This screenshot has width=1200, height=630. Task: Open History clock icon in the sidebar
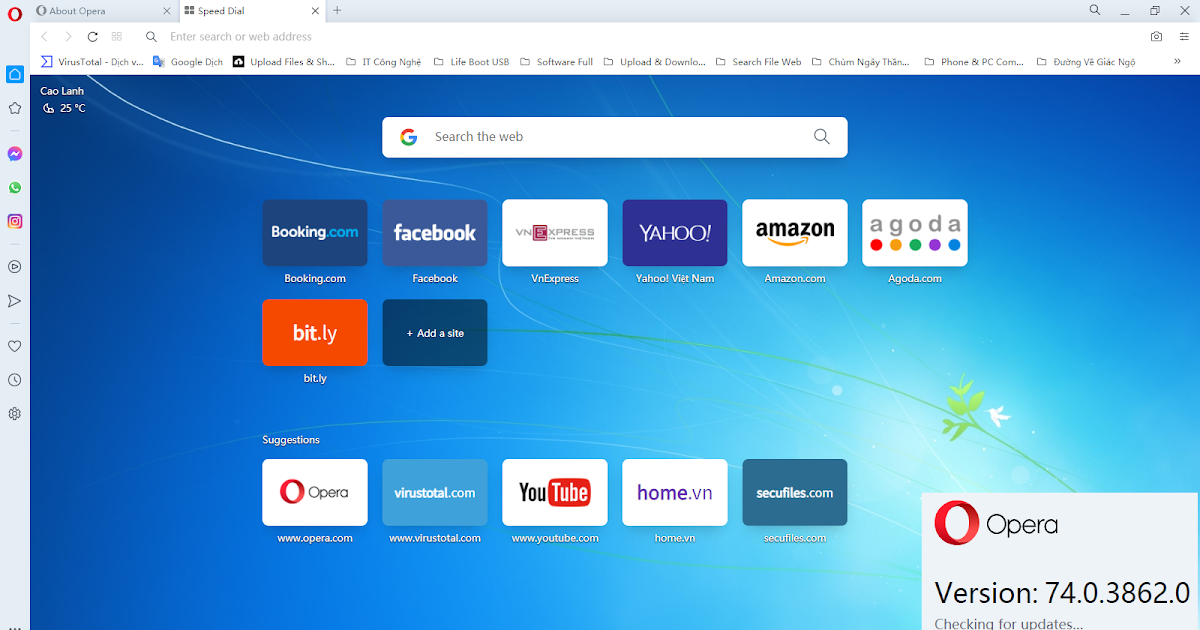(x=15, y=380)
